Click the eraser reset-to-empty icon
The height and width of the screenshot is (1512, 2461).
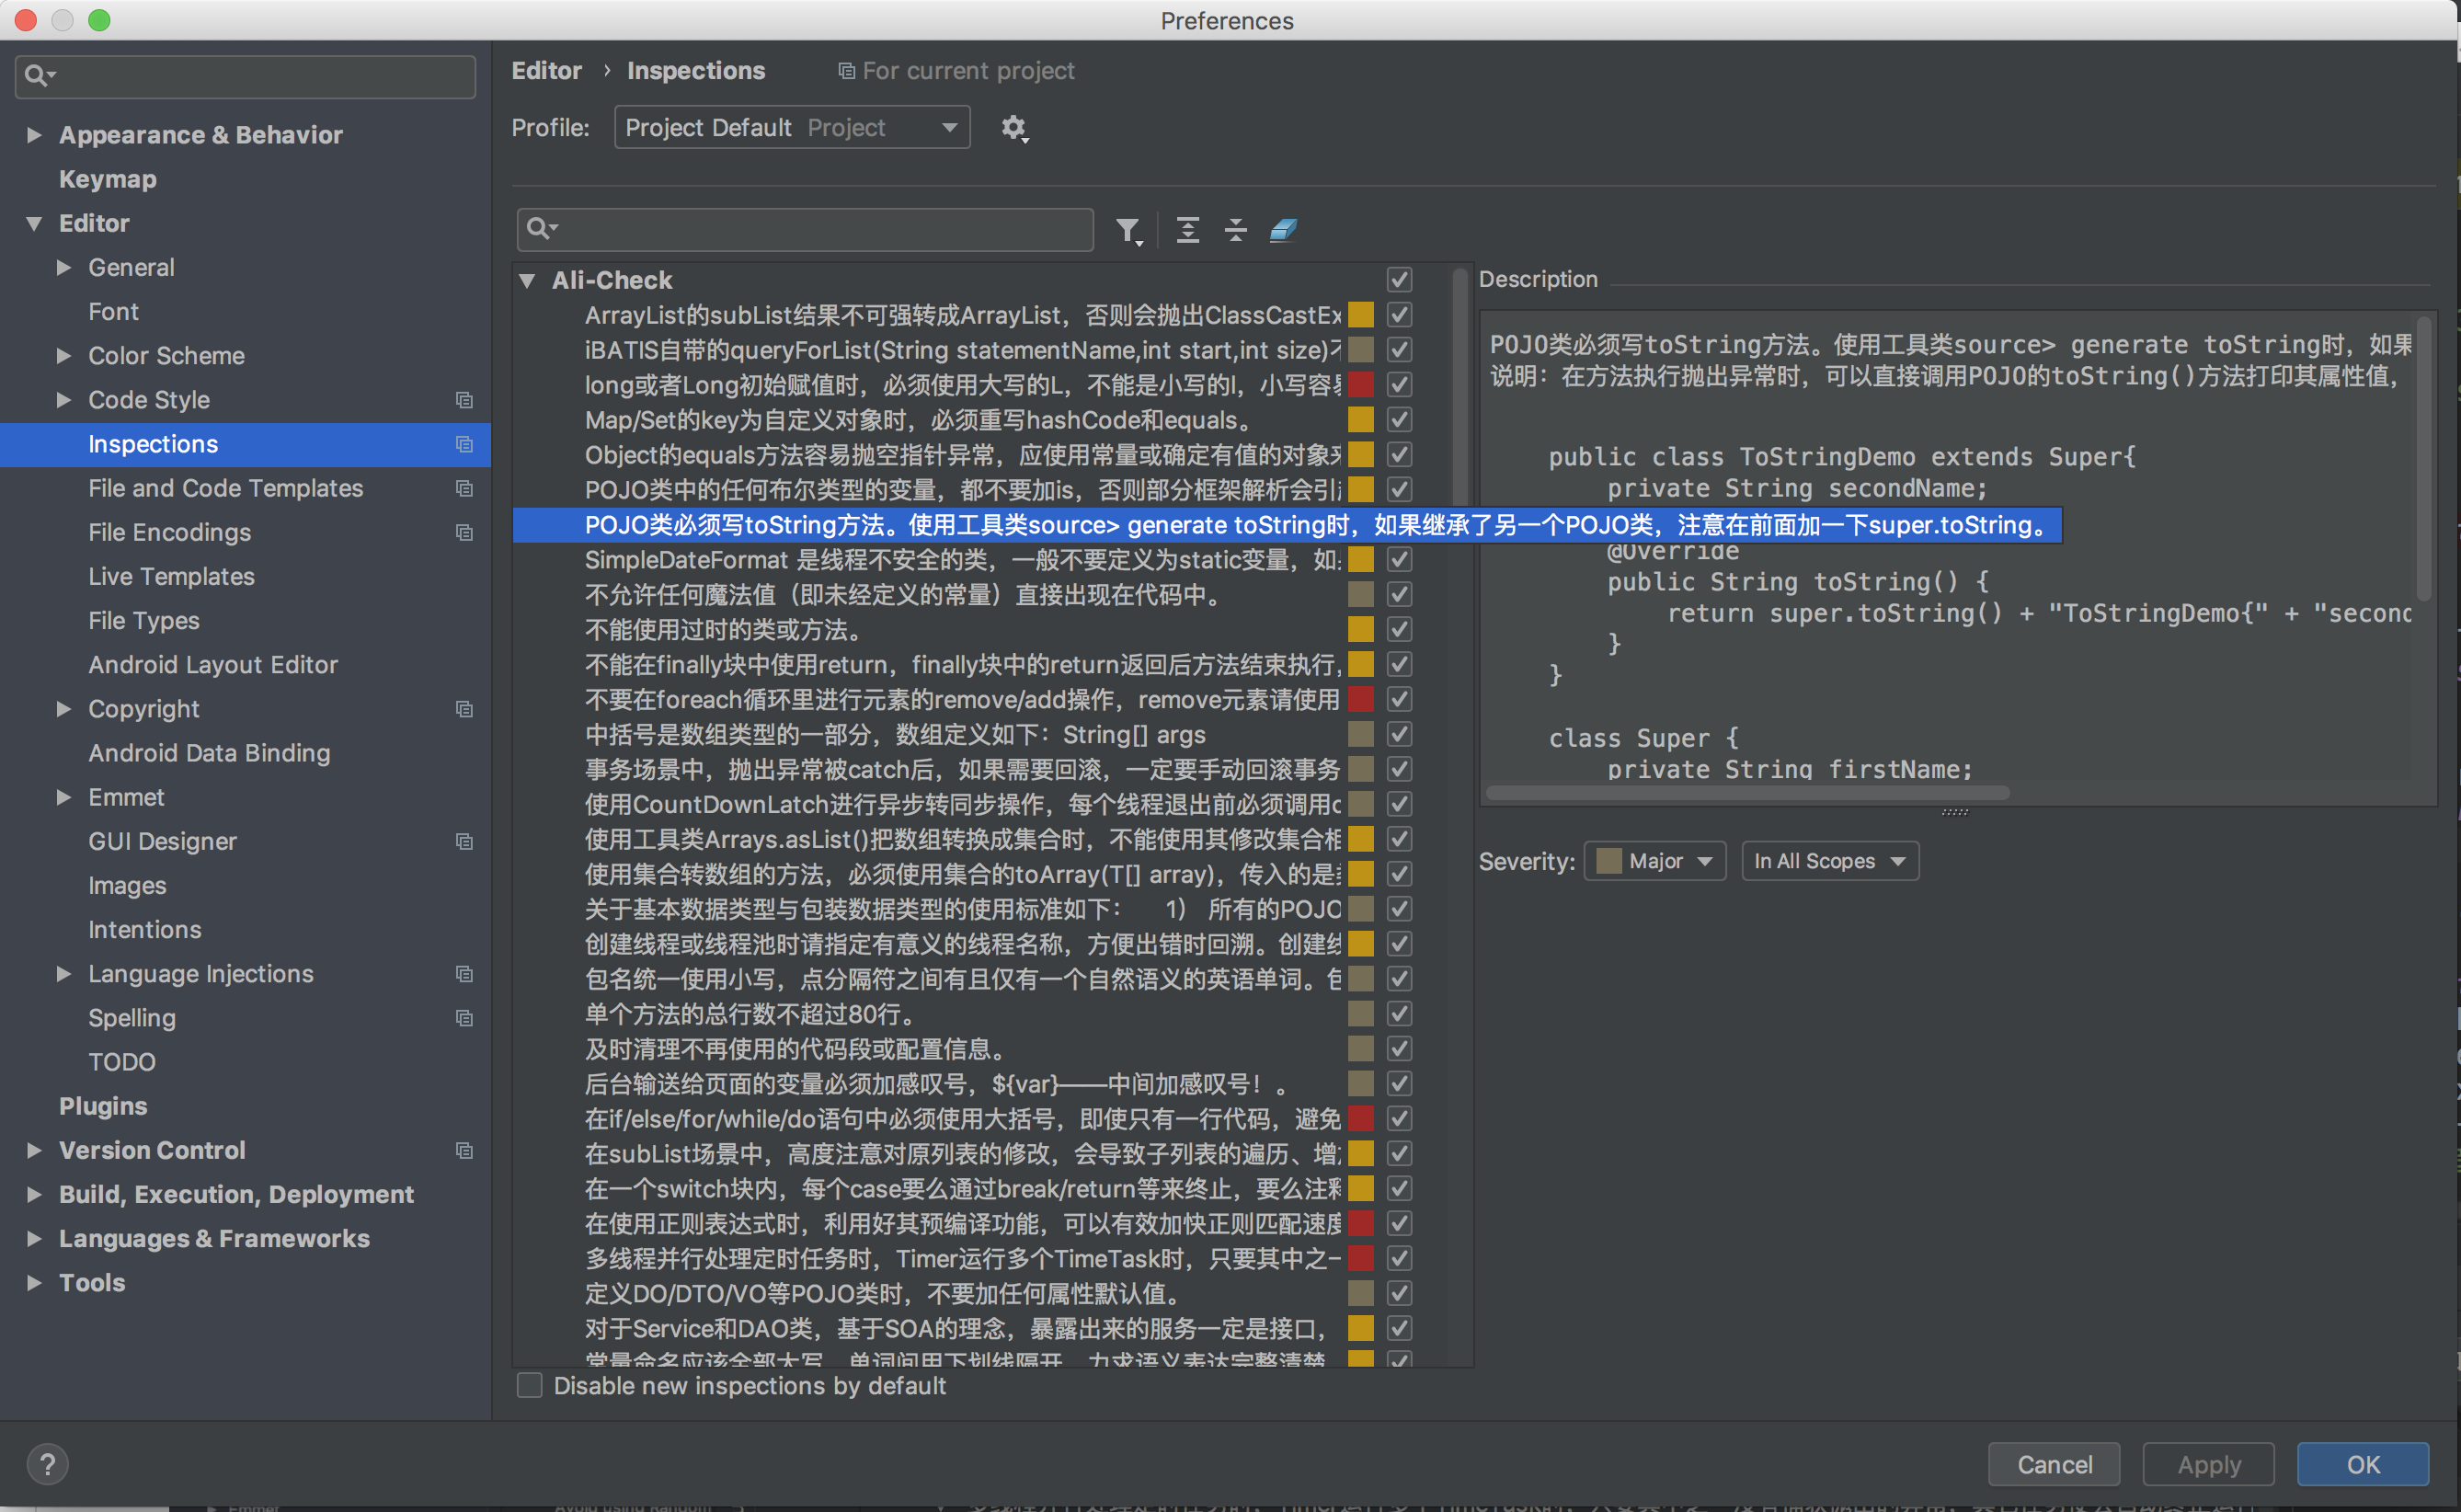1283,231
